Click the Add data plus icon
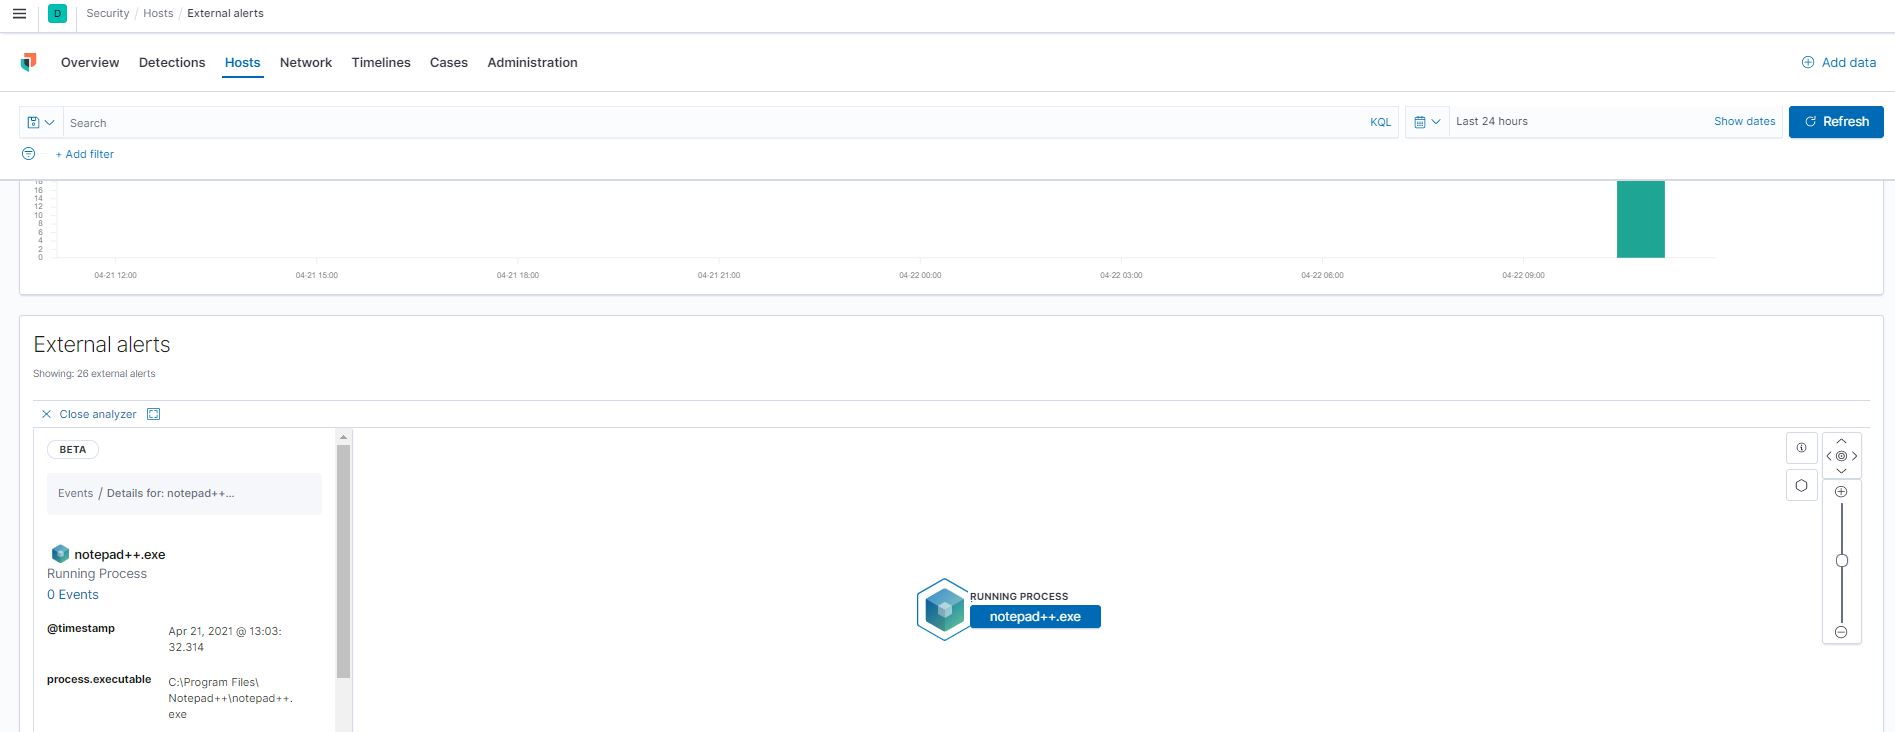The height and width of the screenshot is (732, 1895). click(x=1808, y=62)
